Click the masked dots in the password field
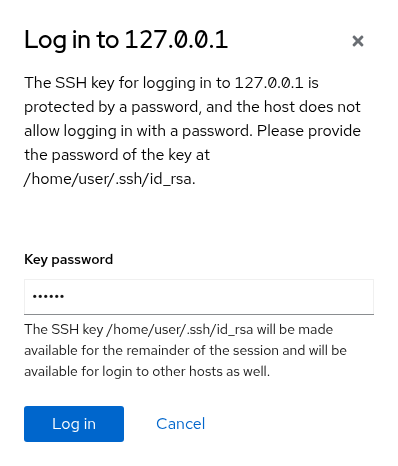Image resolution: width=398 pixels, height=466 pixels. tap(48, 296)
